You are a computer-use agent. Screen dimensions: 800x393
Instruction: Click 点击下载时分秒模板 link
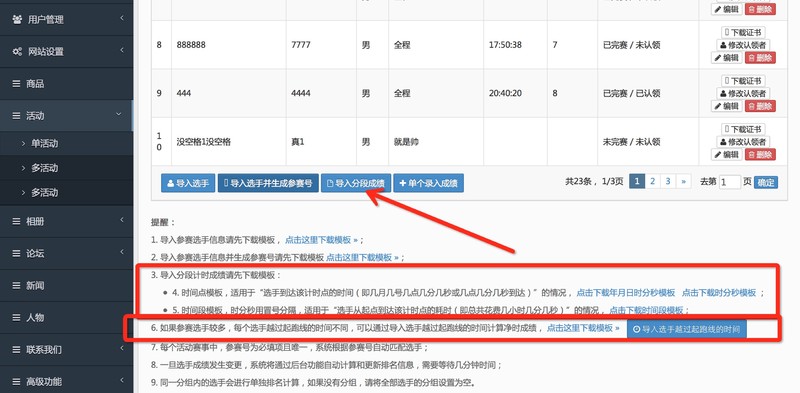click(x=719, y=293)
